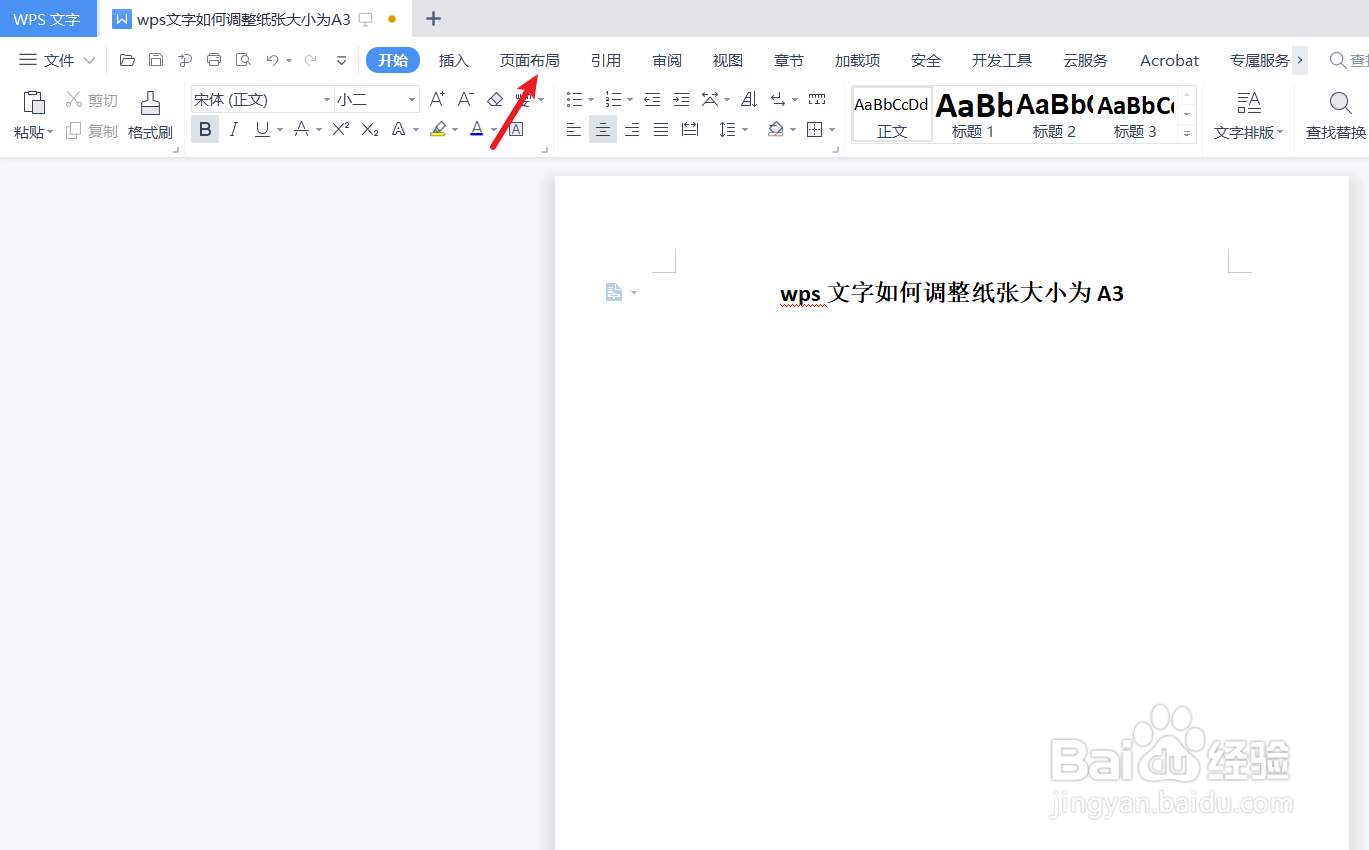The image size is (1369, 850).
Task: Increase font size with A+ icon
Action: coord(437,99)
